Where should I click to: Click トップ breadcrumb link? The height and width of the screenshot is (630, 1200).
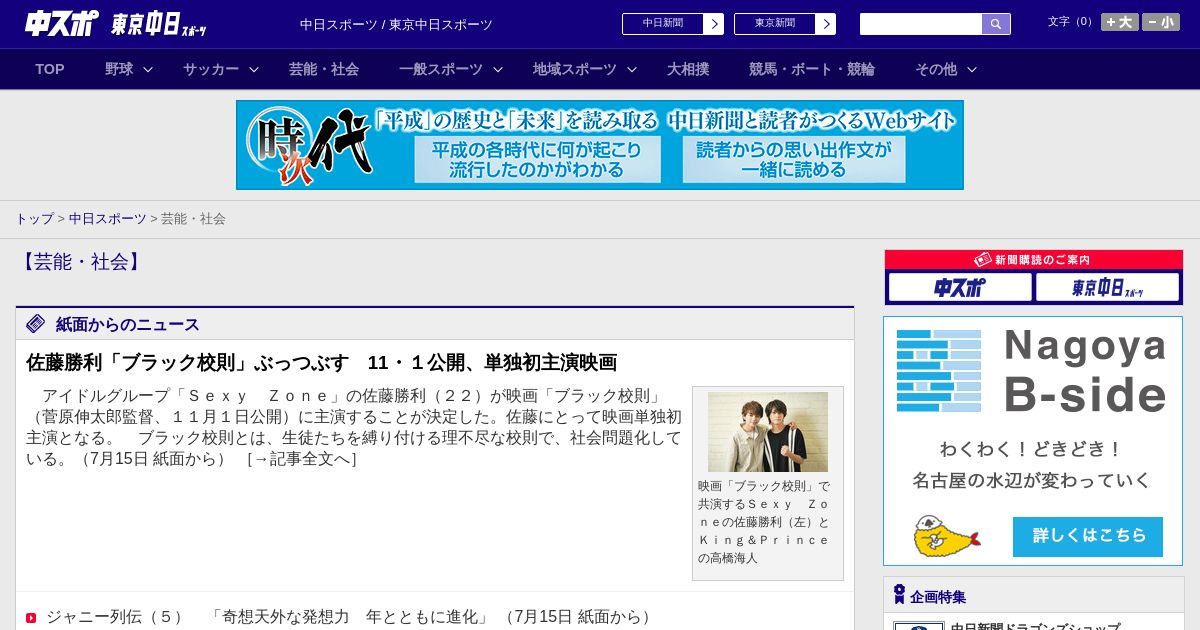coord(34,218)
